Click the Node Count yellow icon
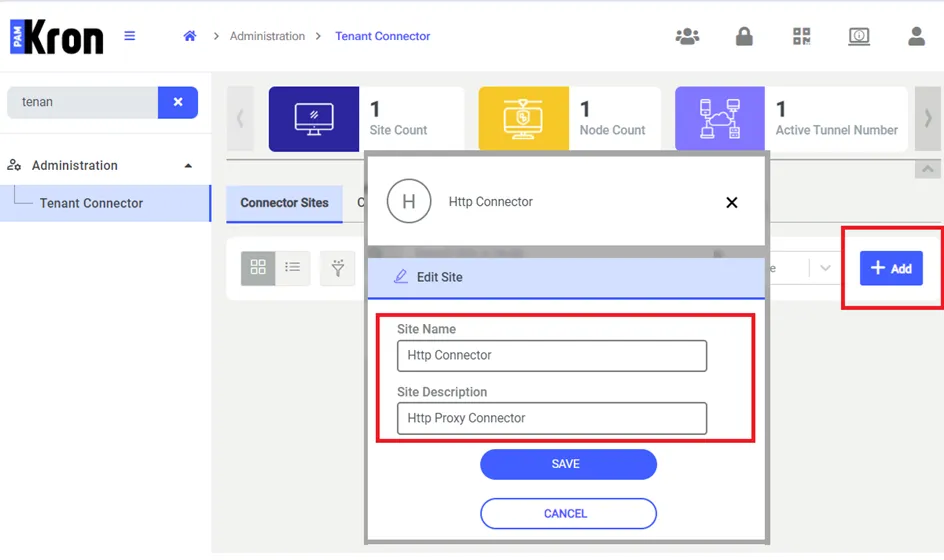The height and width of the screenshot is (560, 944). click(x=523, y=119)
